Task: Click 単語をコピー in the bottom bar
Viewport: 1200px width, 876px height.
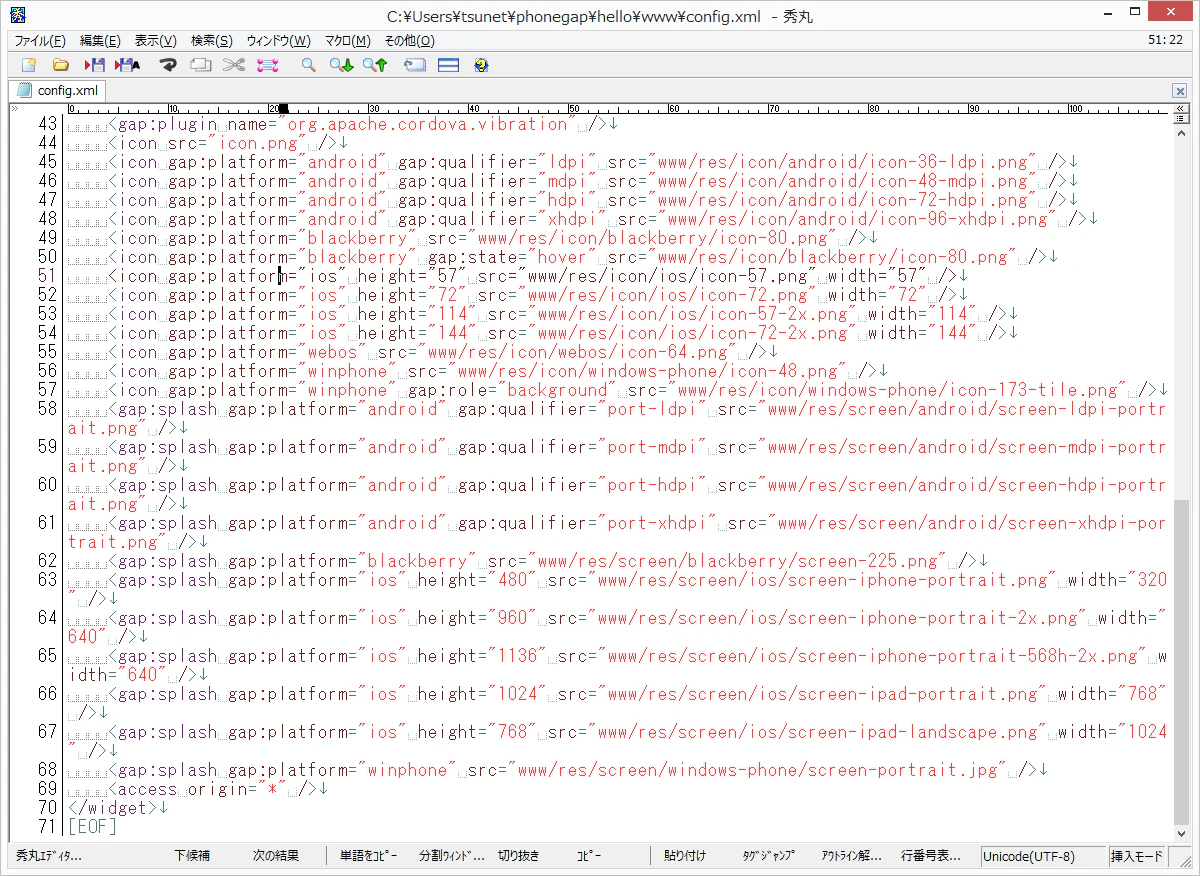Action: [x=369, y=856]
